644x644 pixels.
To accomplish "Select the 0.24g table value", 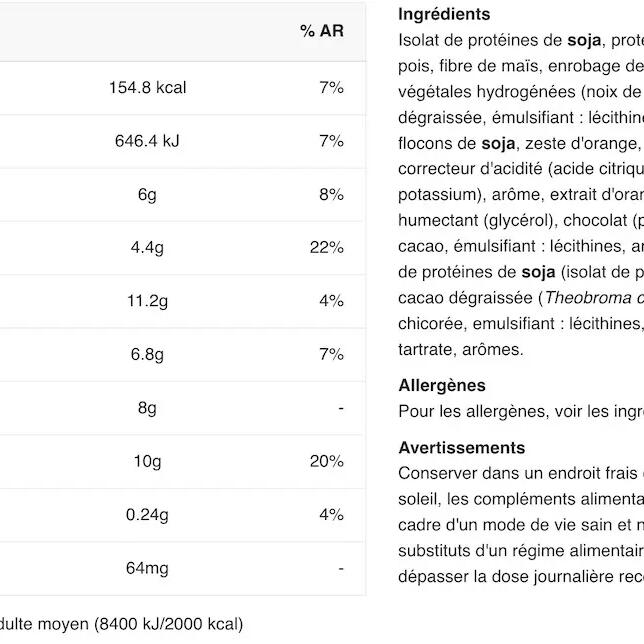I will click(x=147, y=515).
